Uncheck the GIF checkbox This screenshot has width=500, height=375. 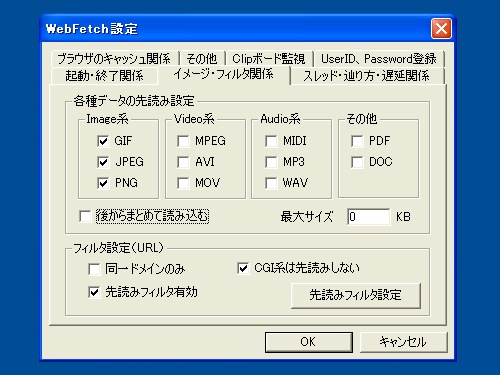[x=103, y=141]
